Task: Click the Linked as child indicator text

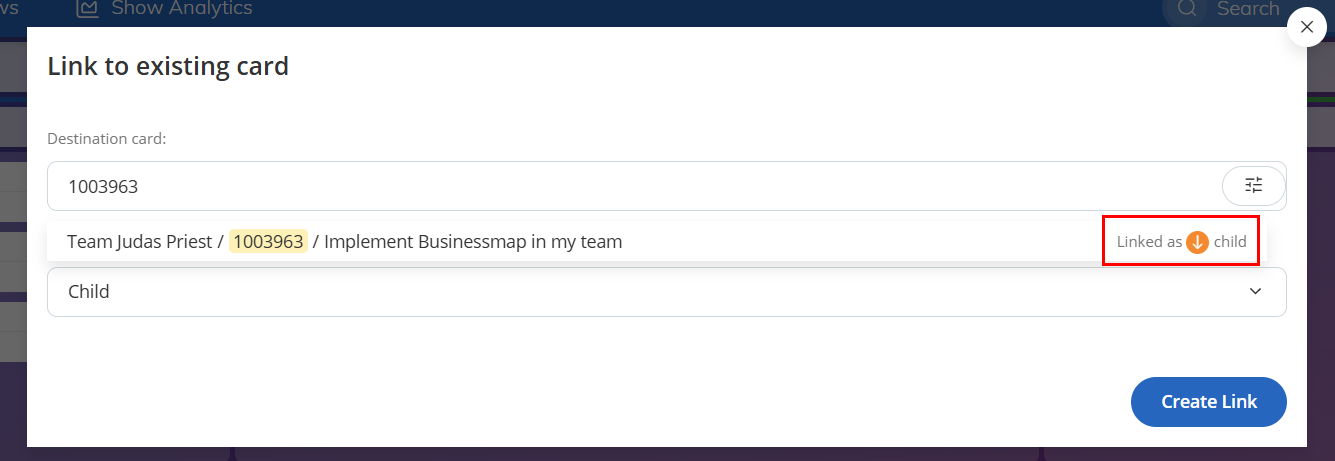Action: click(x=1181, y=241)
